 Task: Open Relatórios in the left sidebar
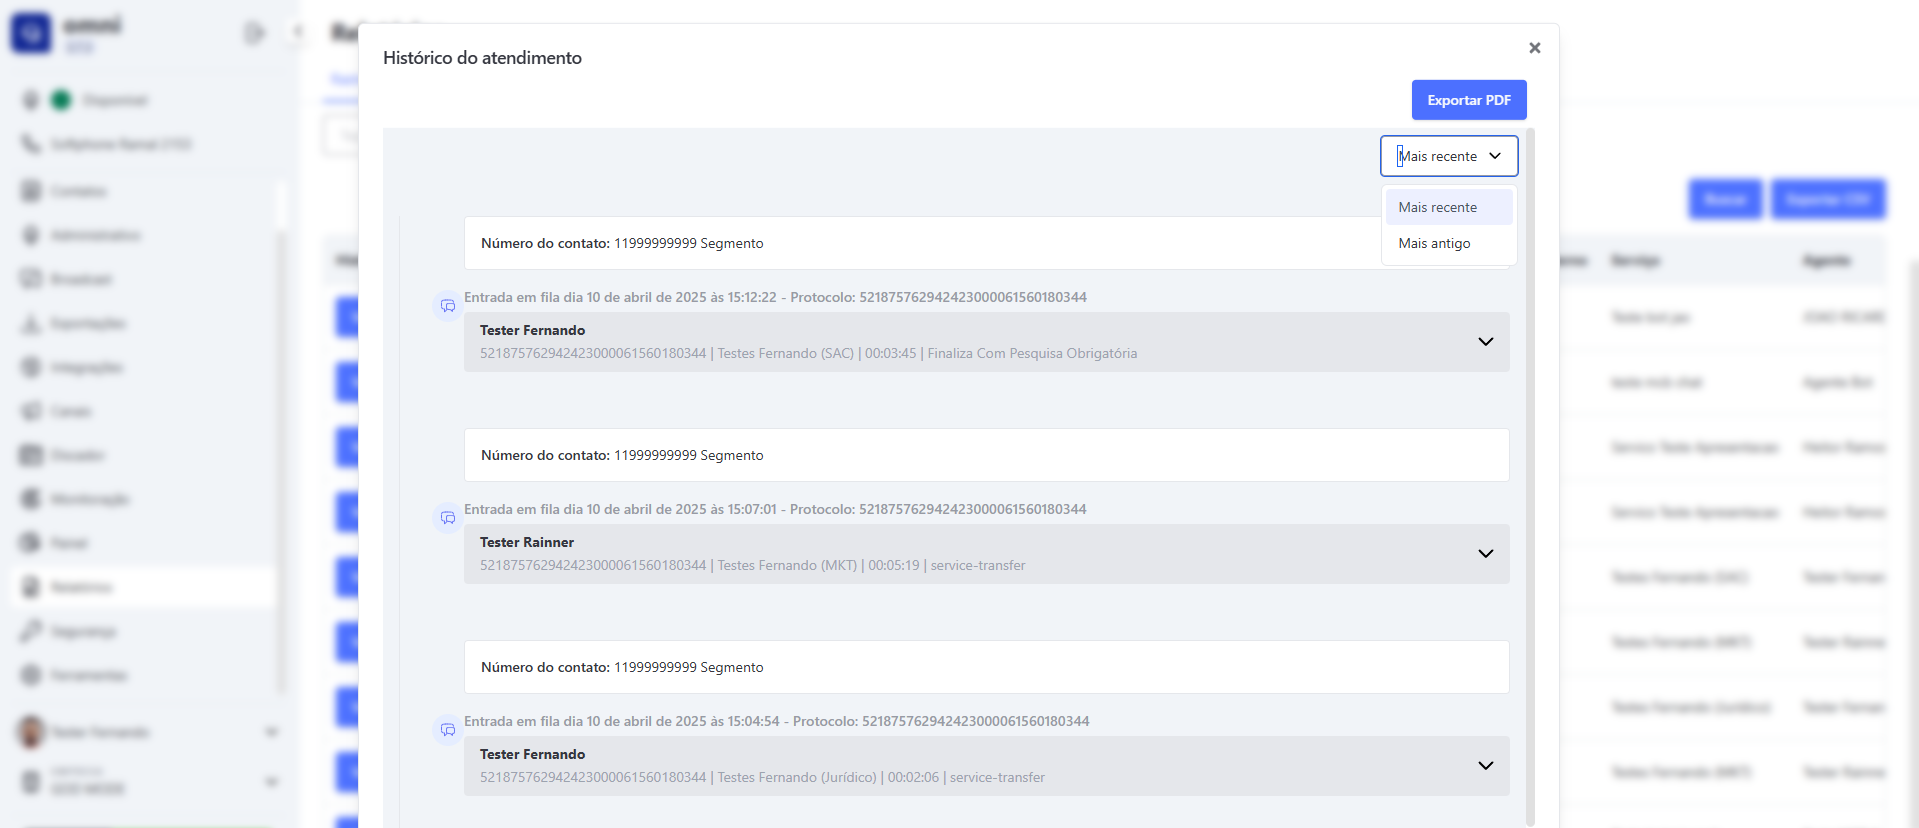click(x=82, y=587)
